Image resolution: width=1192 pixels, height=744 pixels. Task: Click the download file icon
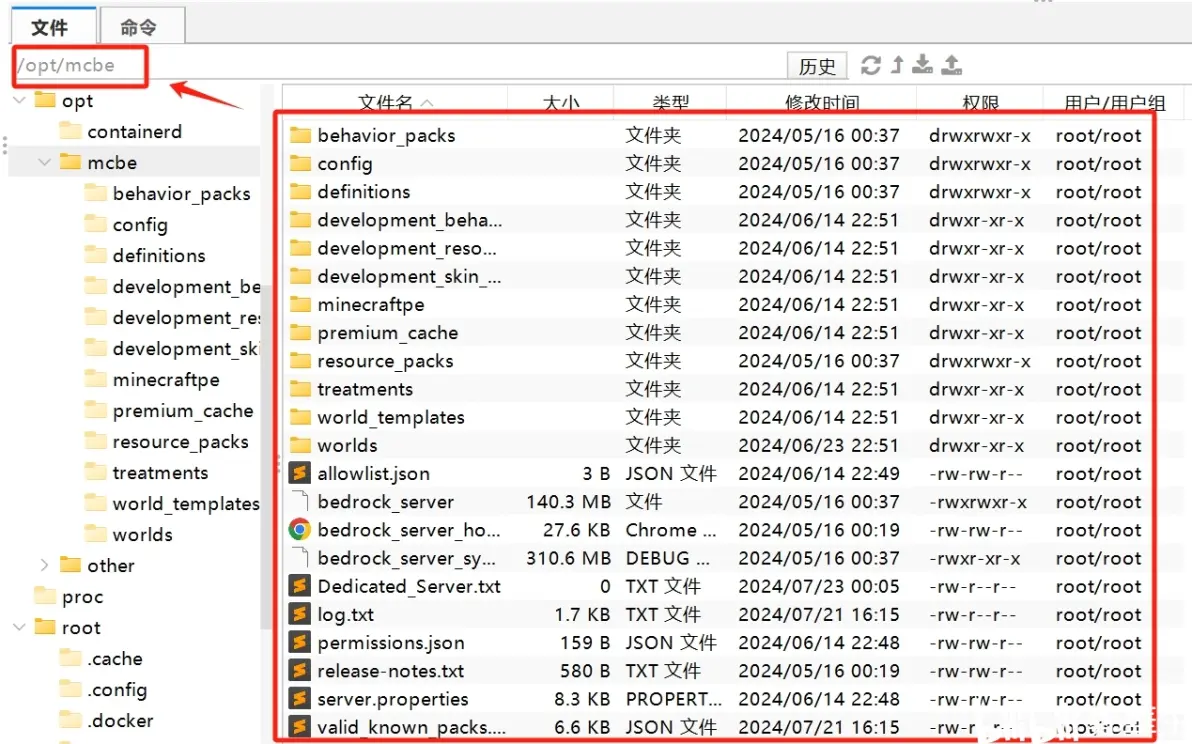(922, 65)
